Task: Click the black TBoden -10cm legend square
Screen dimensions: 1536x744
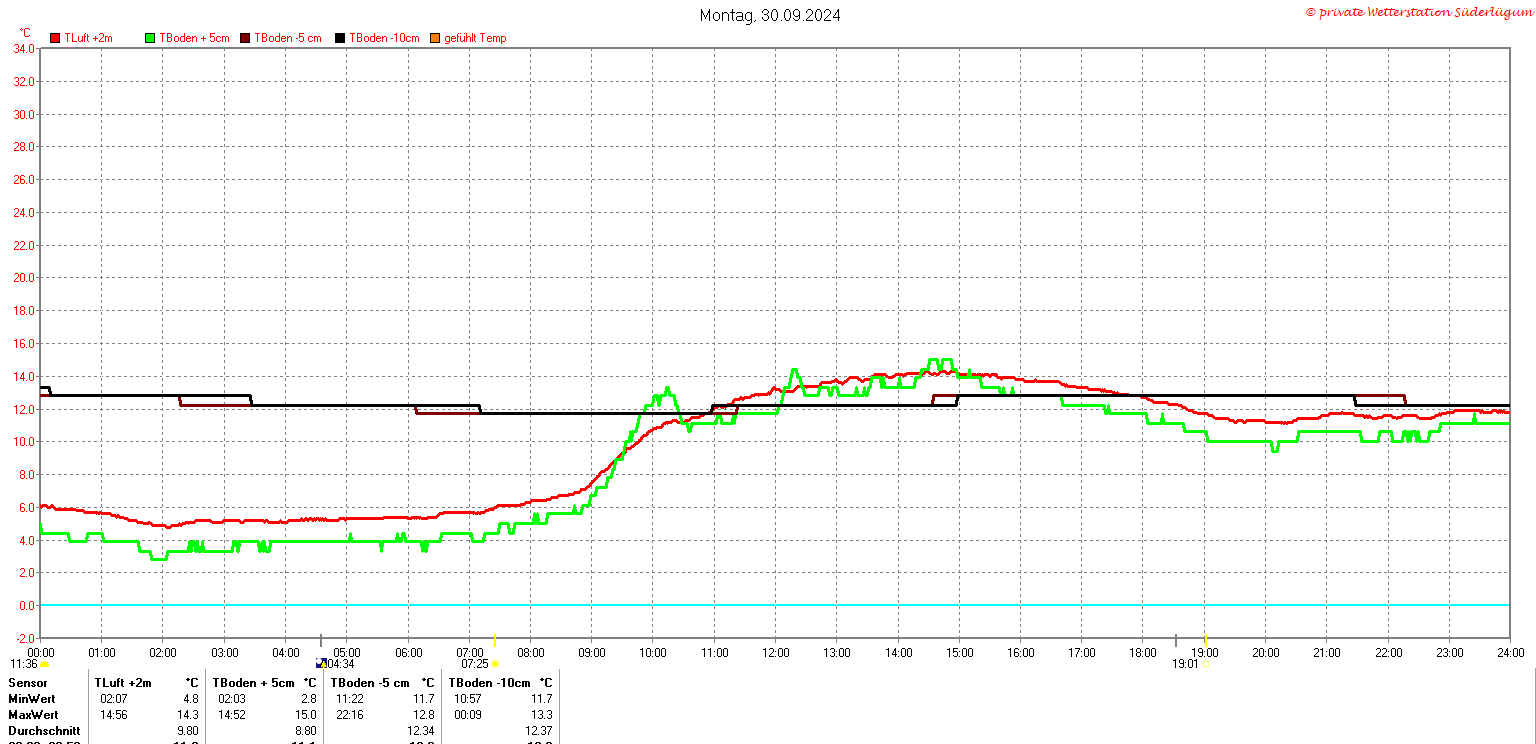Action: tap(340, 38)
